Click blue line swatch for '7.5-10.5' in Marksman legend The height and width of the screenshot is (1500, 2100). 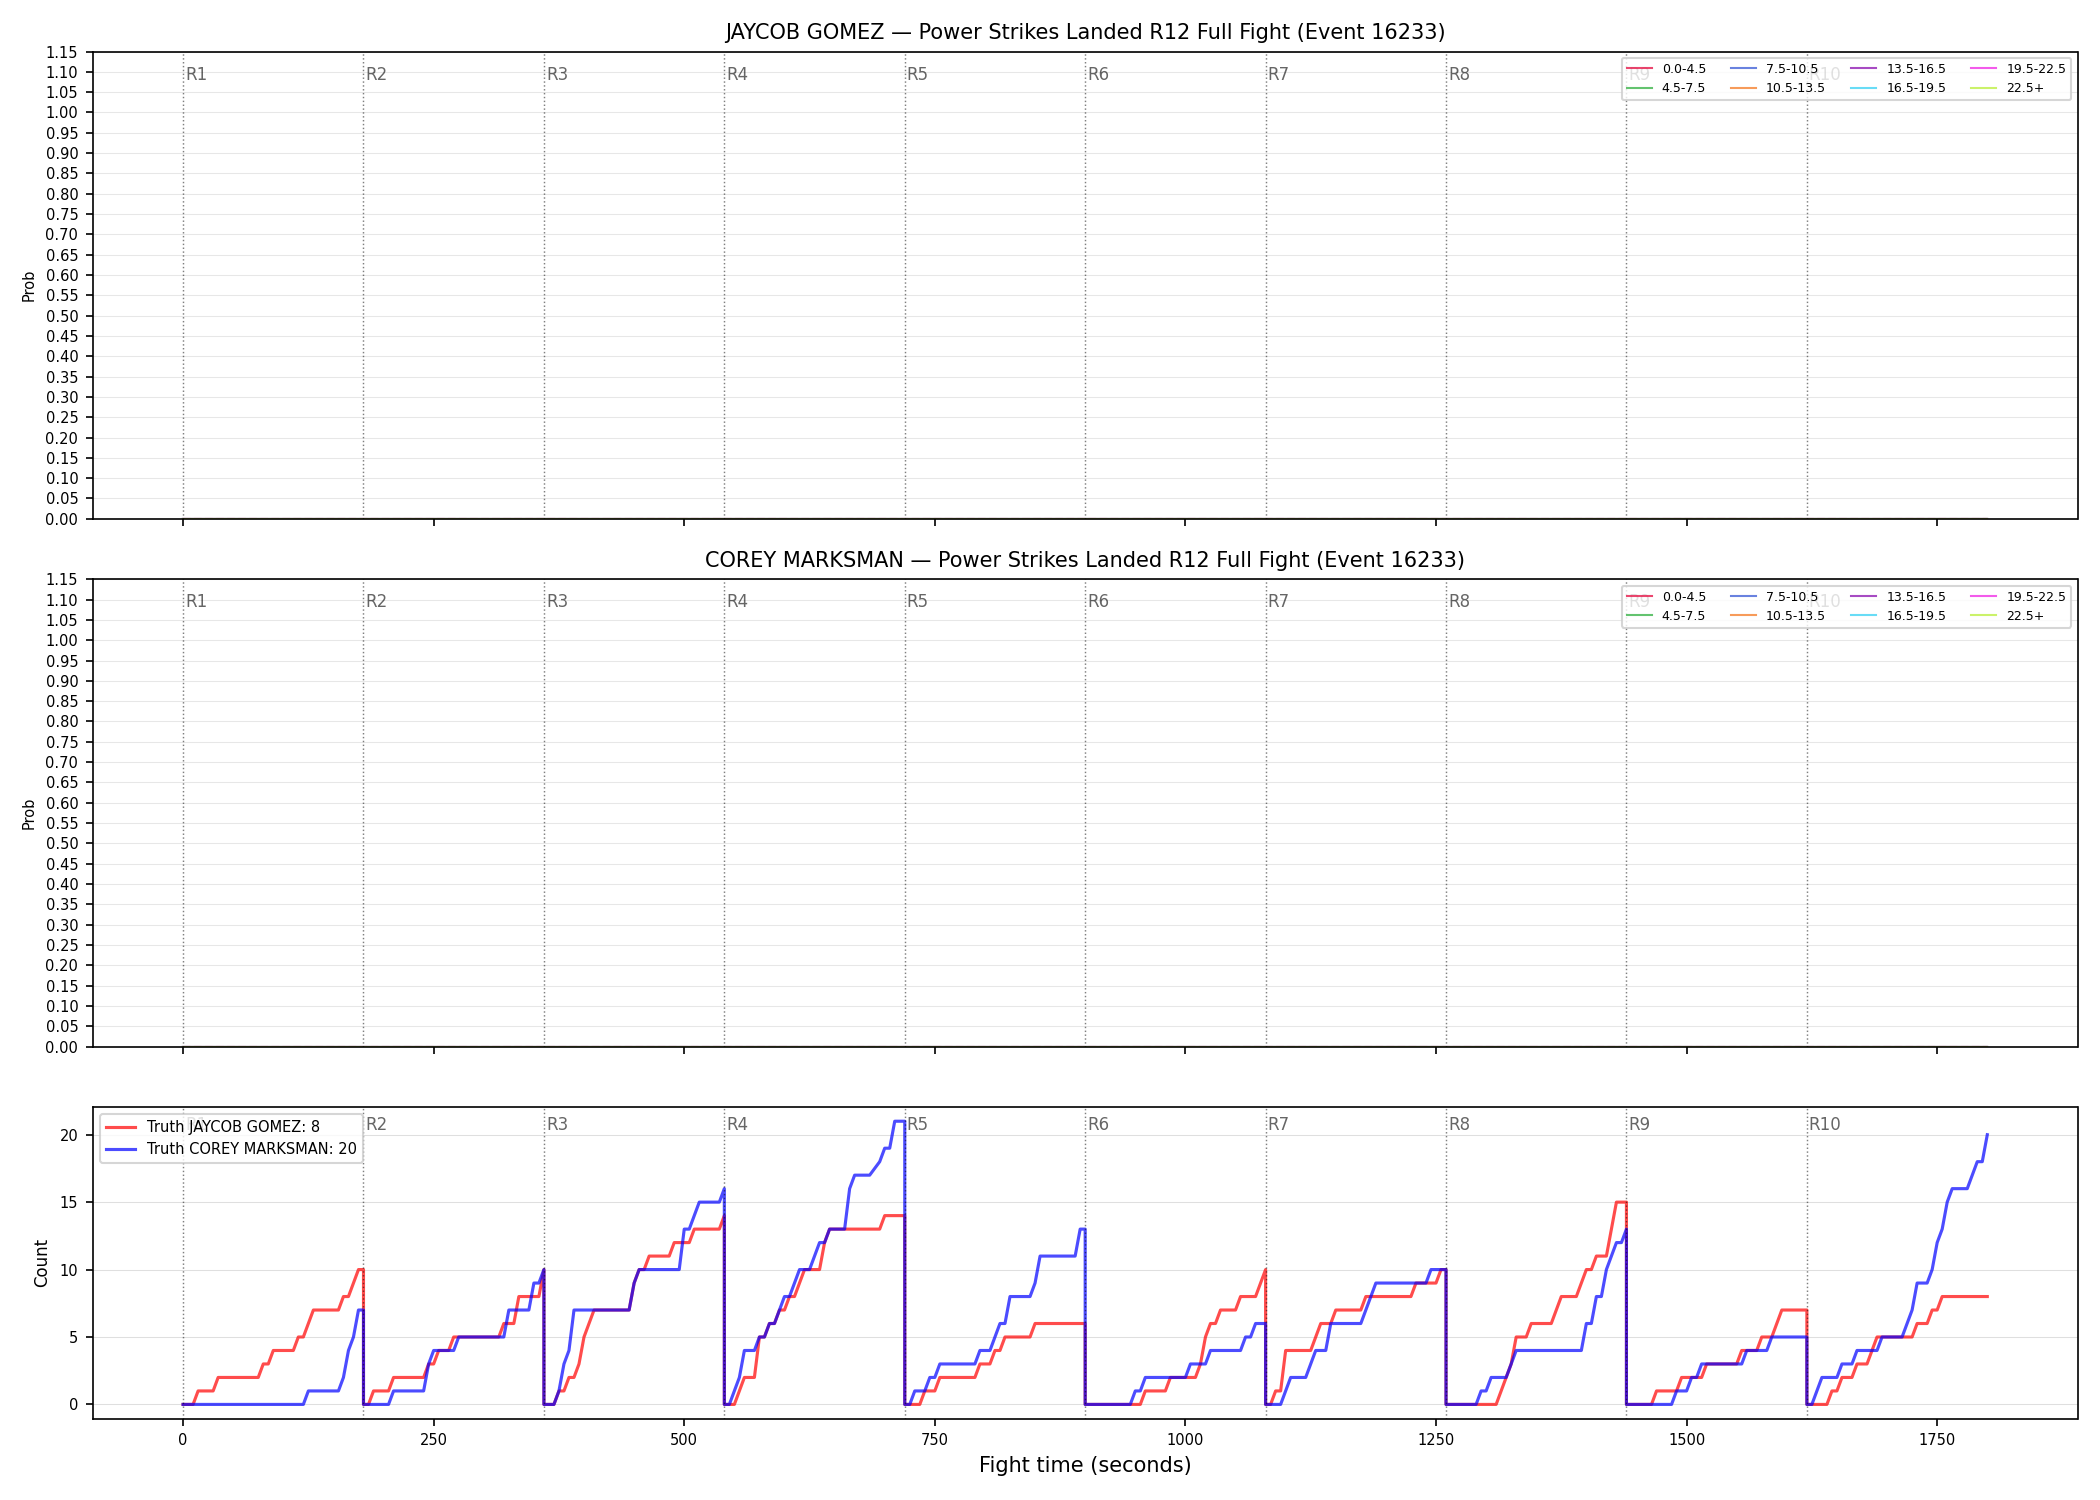pyautogui.click(x=1743, y=597)
